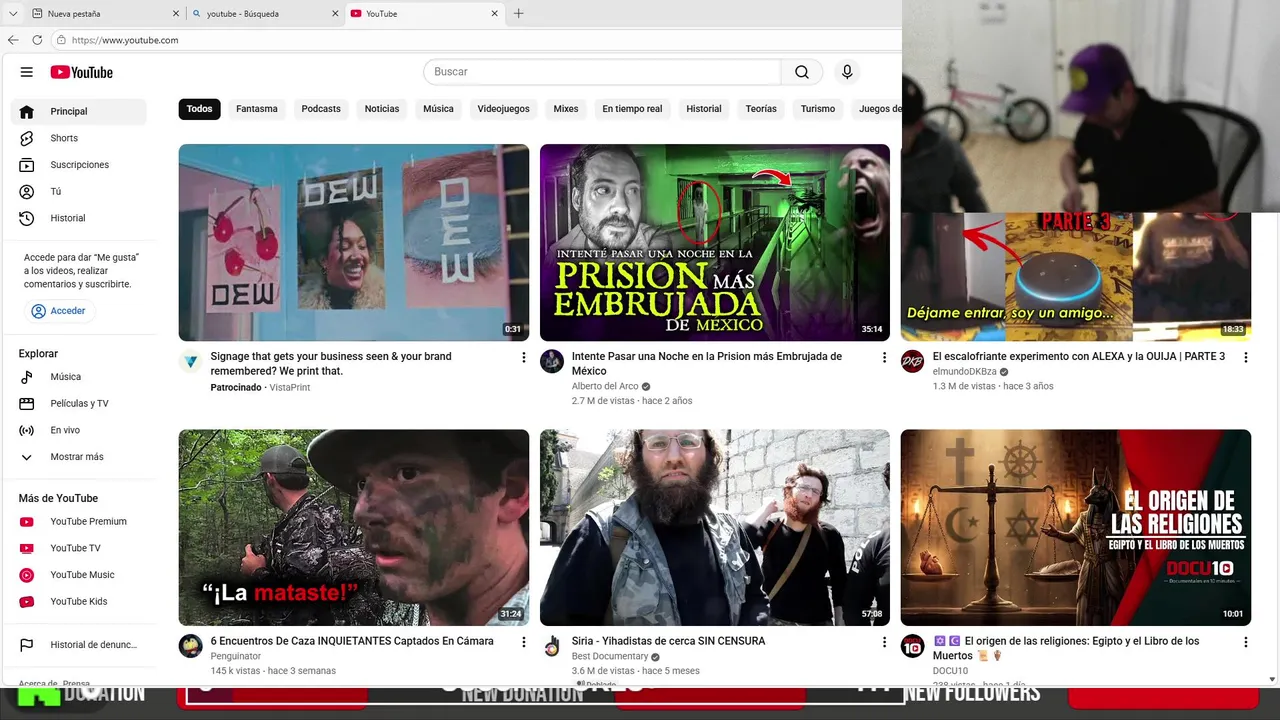Reload the page with refresh button
This screenshot has height=720, width=1280.
[37, 40]
